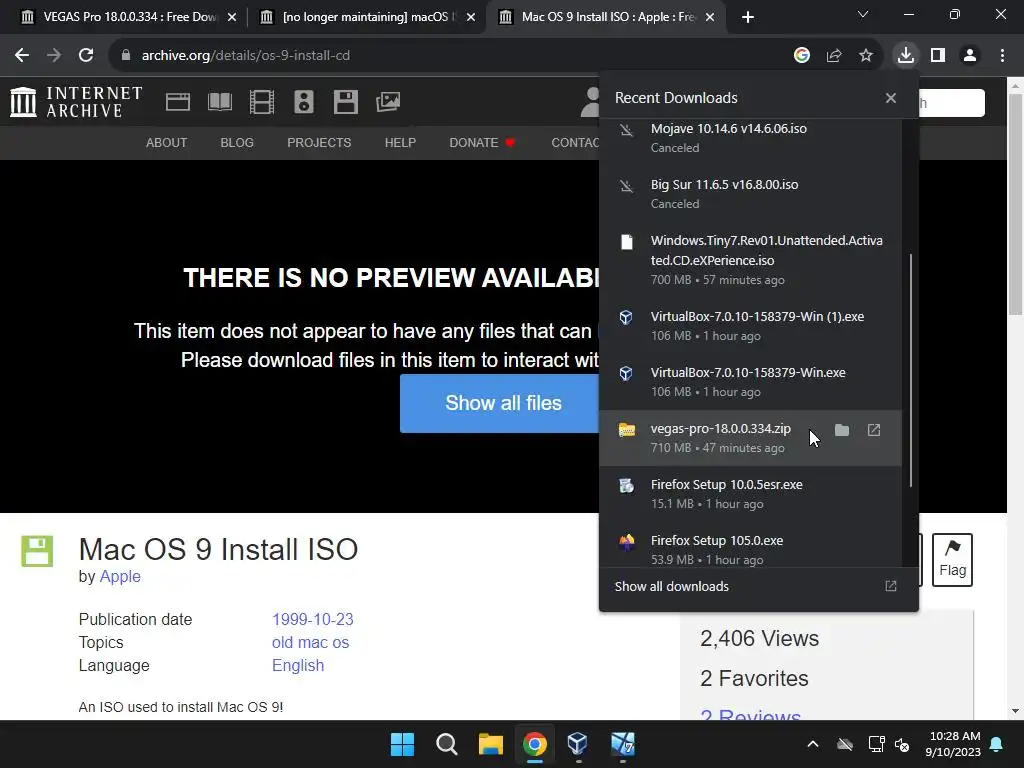The image size is (1024, 768).
Task: Open Windows.Tiny7 iso download entry
Action: [x=751, y=260]
